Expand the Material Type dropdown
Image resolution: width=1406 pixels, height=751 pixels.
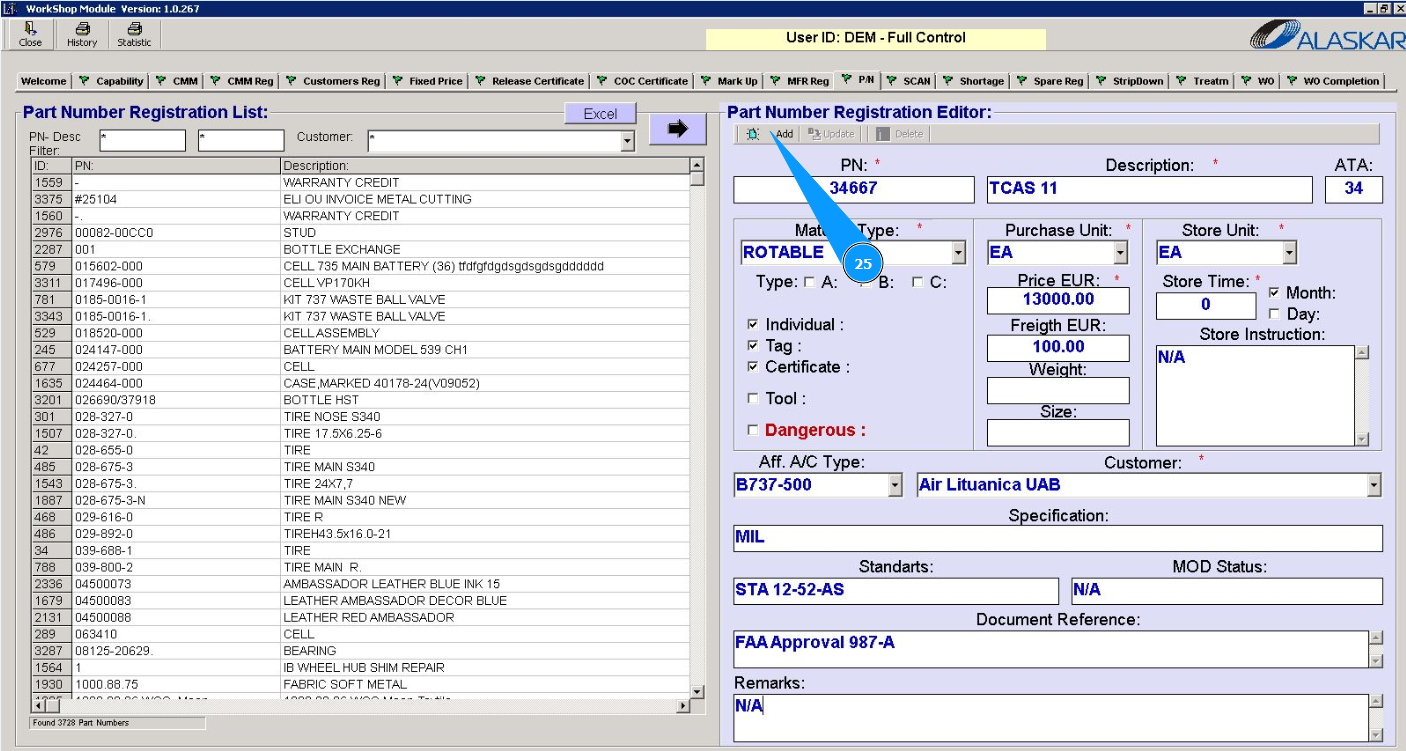click(958, 253)
